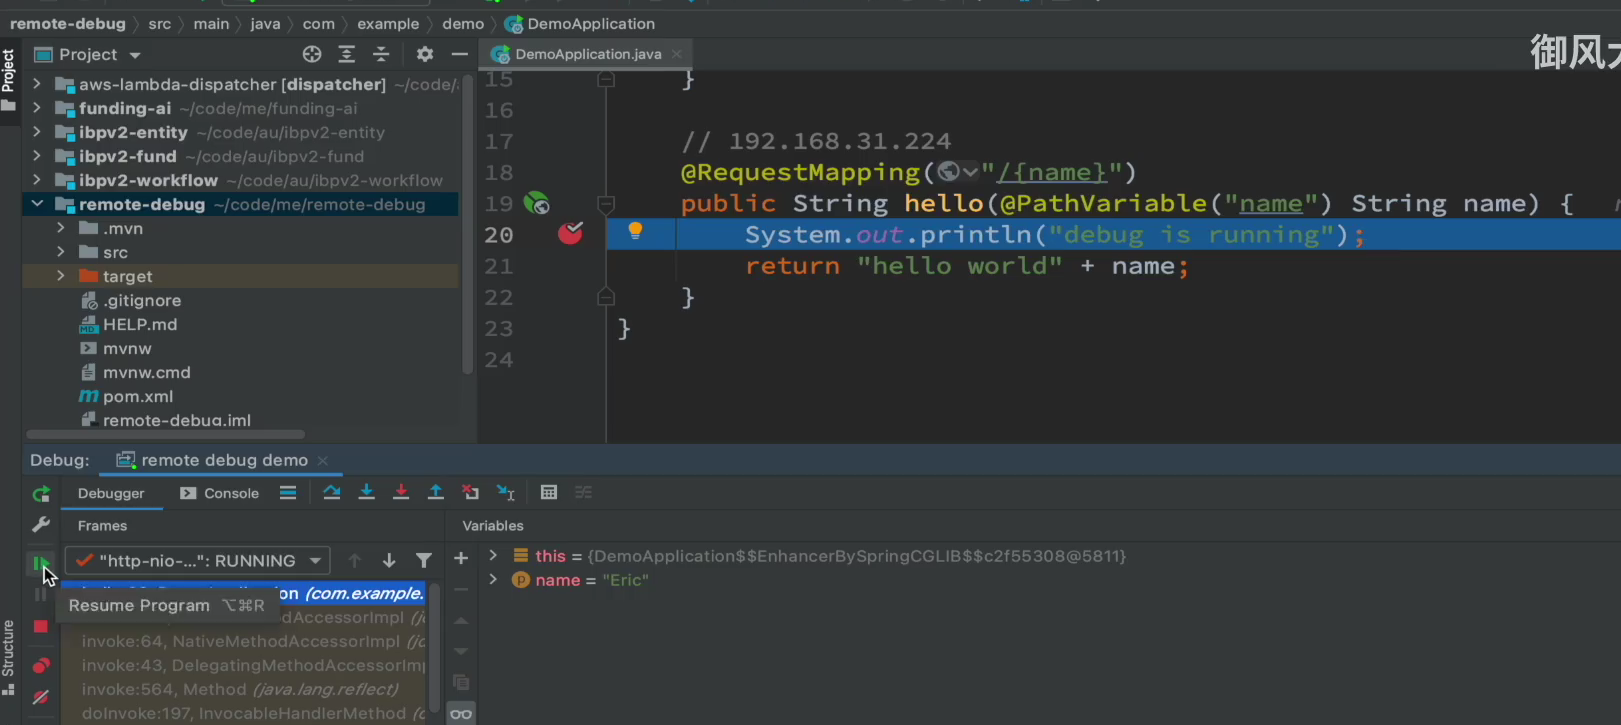Select frame invoke:43, DelegatingMethodAccessorImpl
1621x725 pixels.
click(x=244, y=665)
